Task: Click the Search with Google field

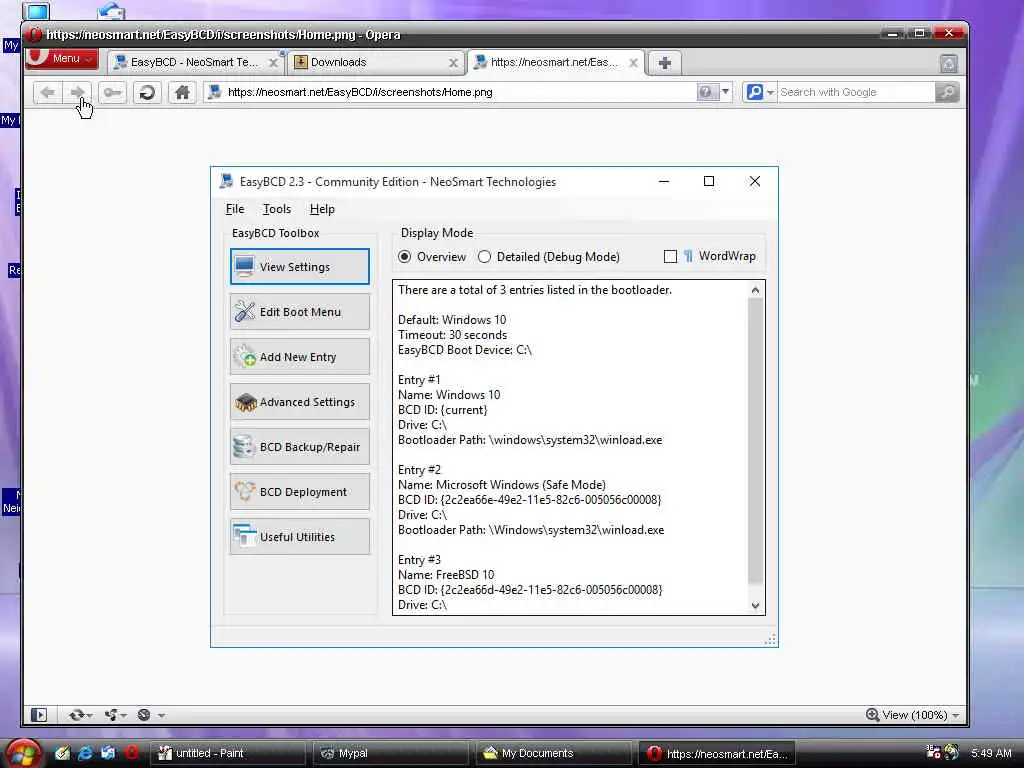Action: click(x=856, y=92)
